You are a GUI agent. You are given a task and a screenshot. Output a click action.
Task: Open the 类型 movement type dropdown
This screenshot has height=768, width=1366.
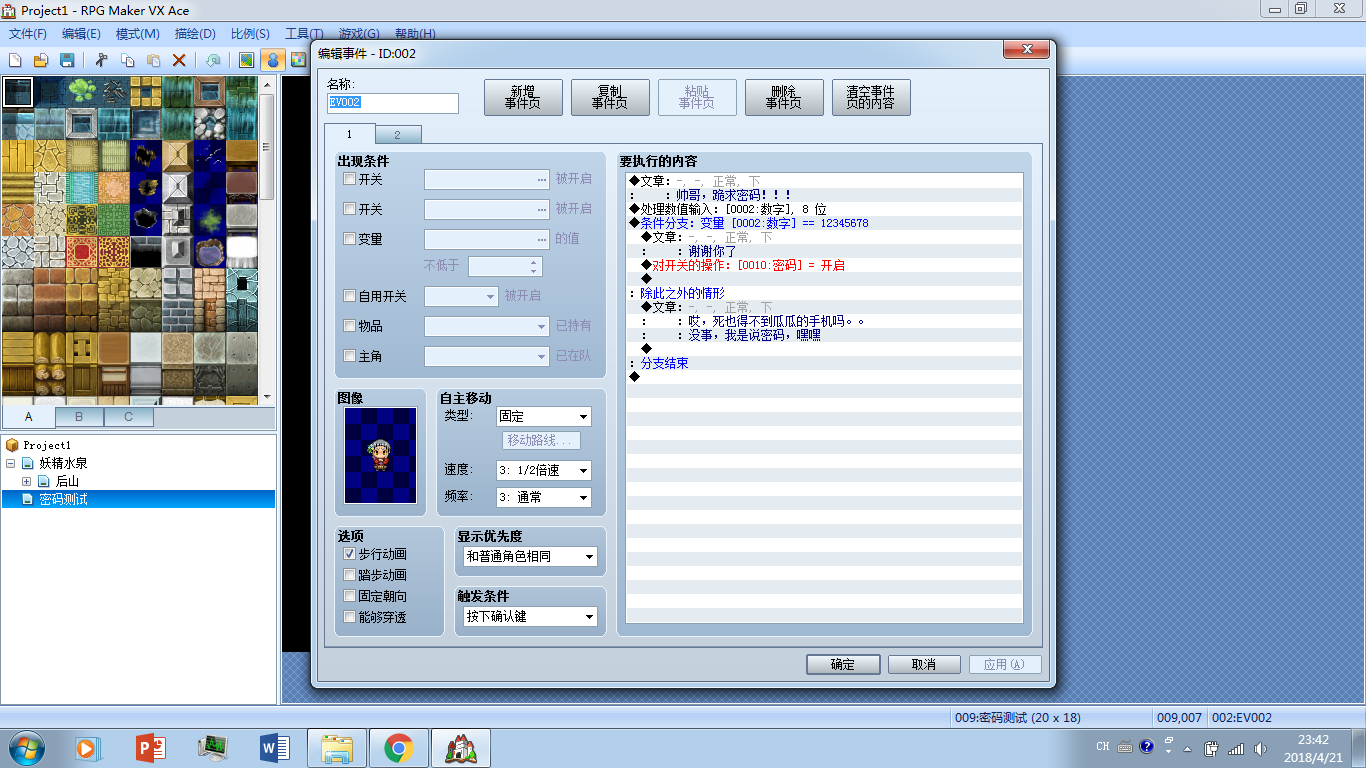544,416
